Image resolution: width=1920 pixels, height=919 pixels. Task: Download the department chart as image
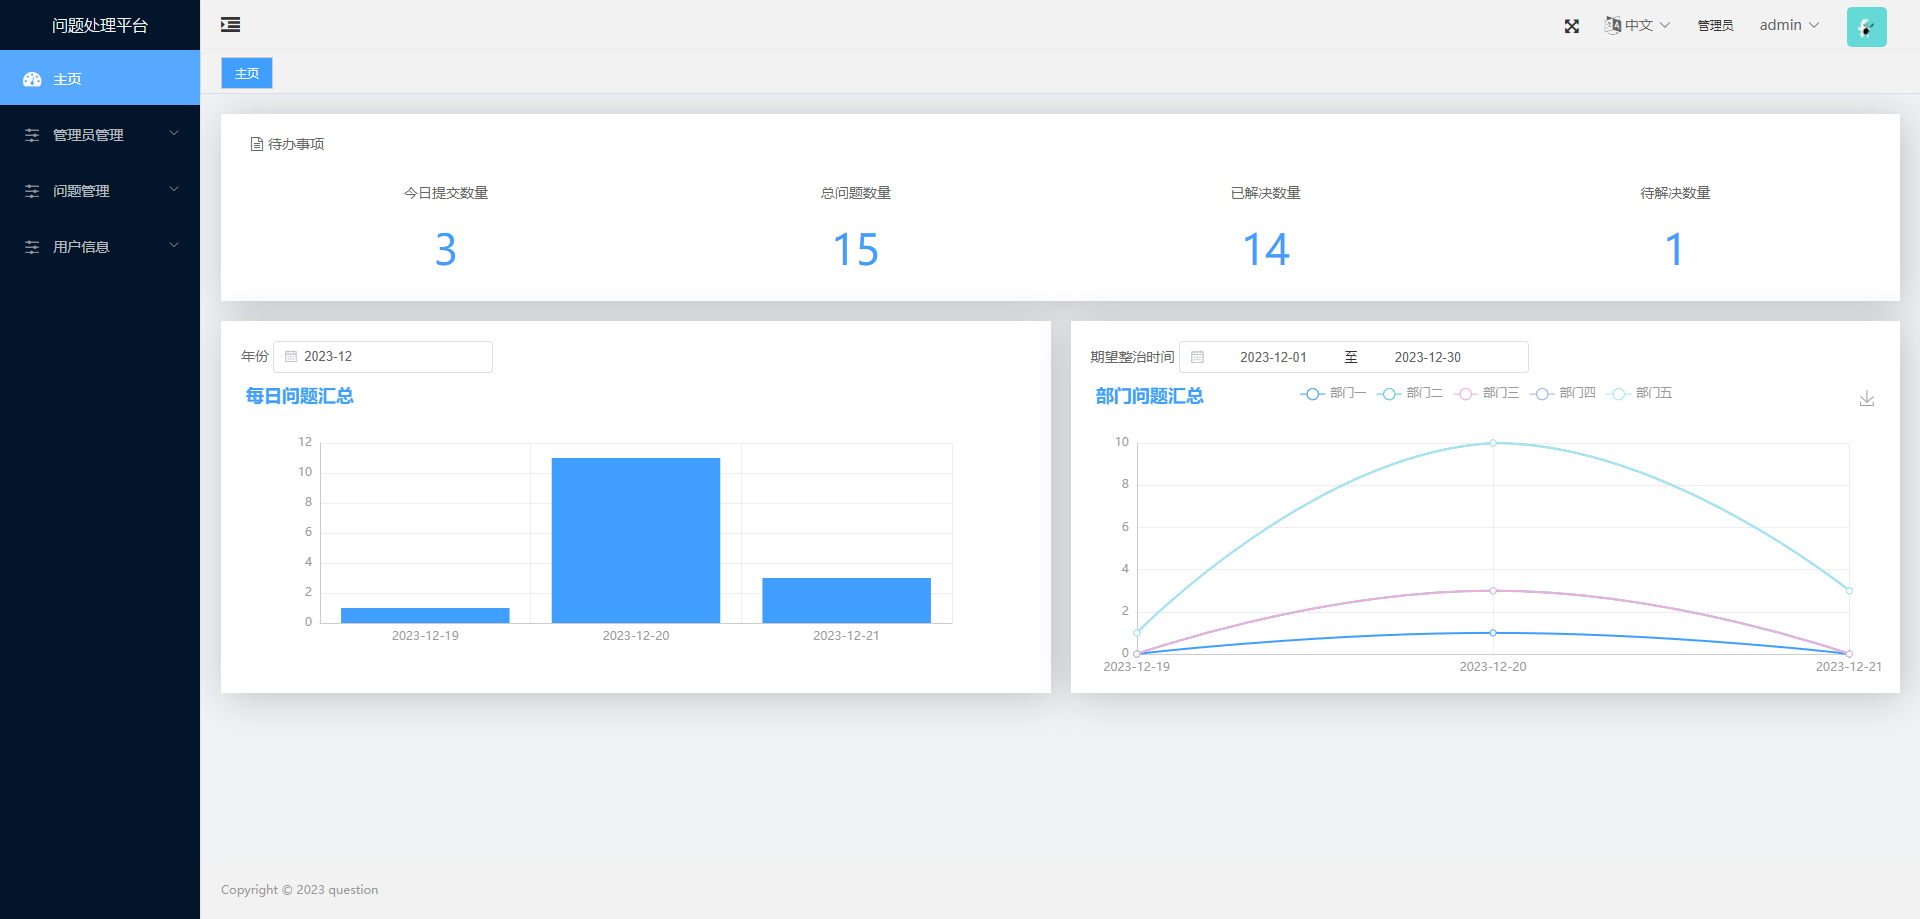(x=1866, y=399)
